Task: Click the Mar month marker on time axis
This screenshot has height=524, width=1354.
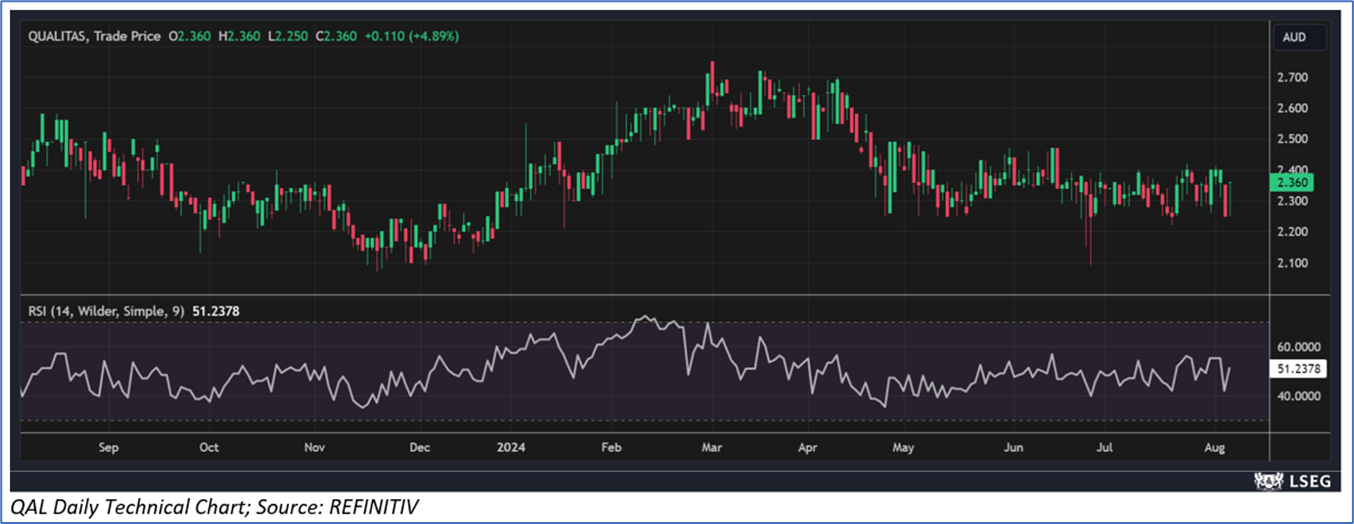Action: coord(711,448)
